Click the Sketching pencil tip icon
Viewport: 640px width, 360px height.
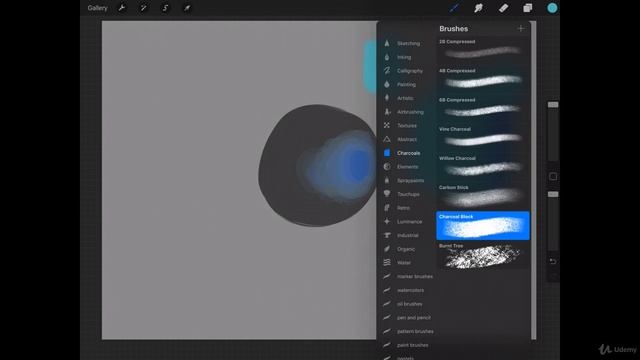tap(387, 43)
